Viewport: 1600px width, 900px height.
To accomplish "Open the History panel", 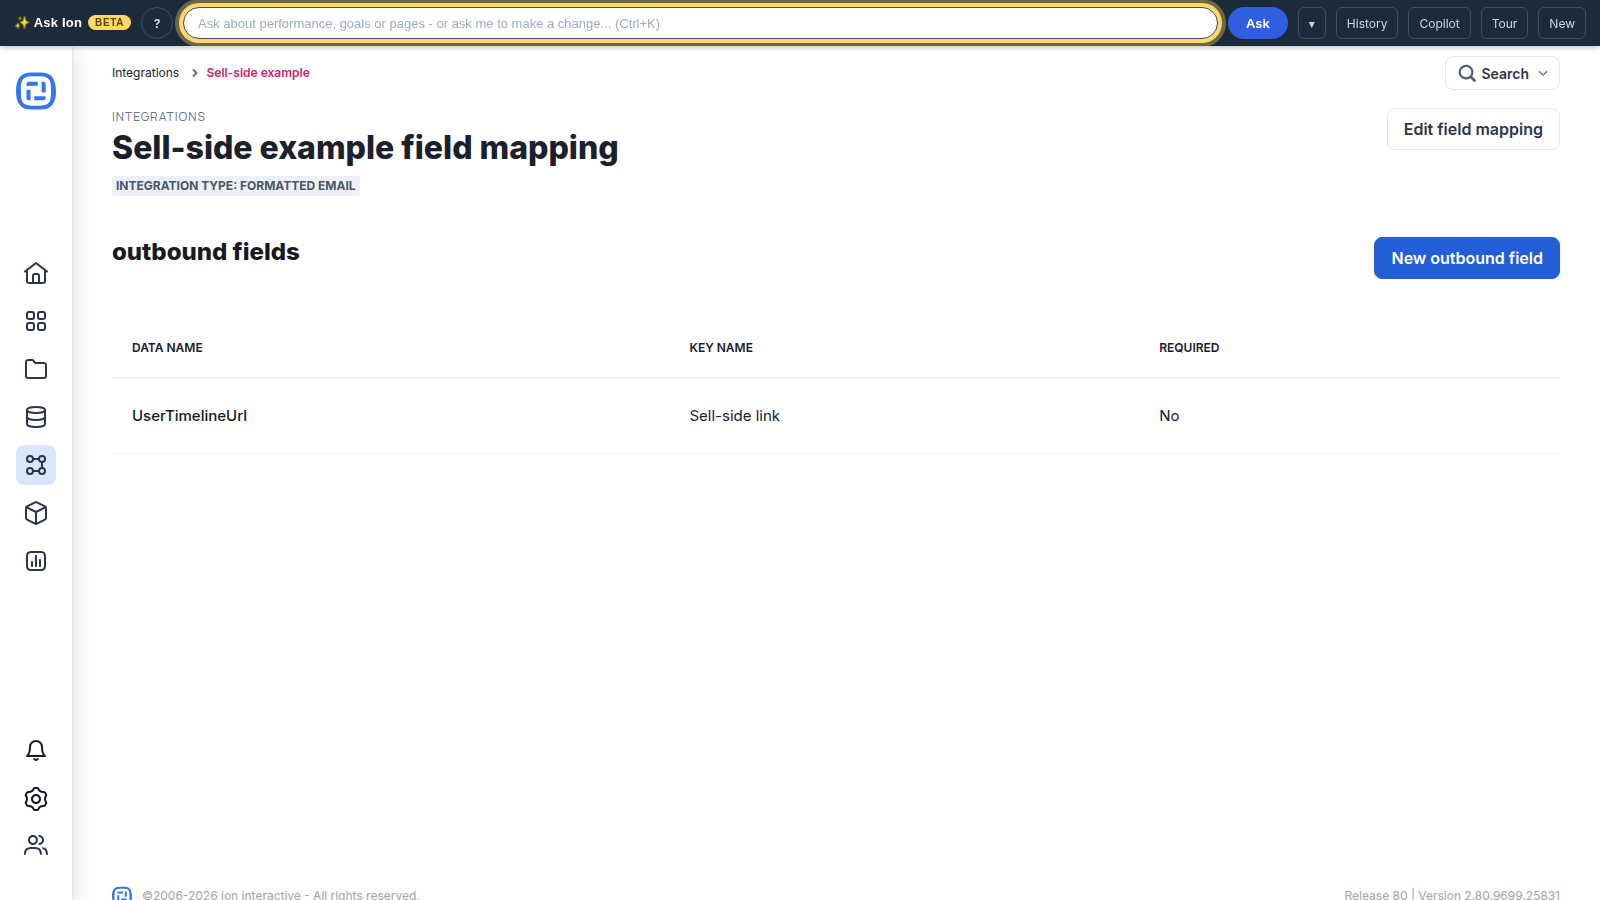I will click(x=1366, y=23).
